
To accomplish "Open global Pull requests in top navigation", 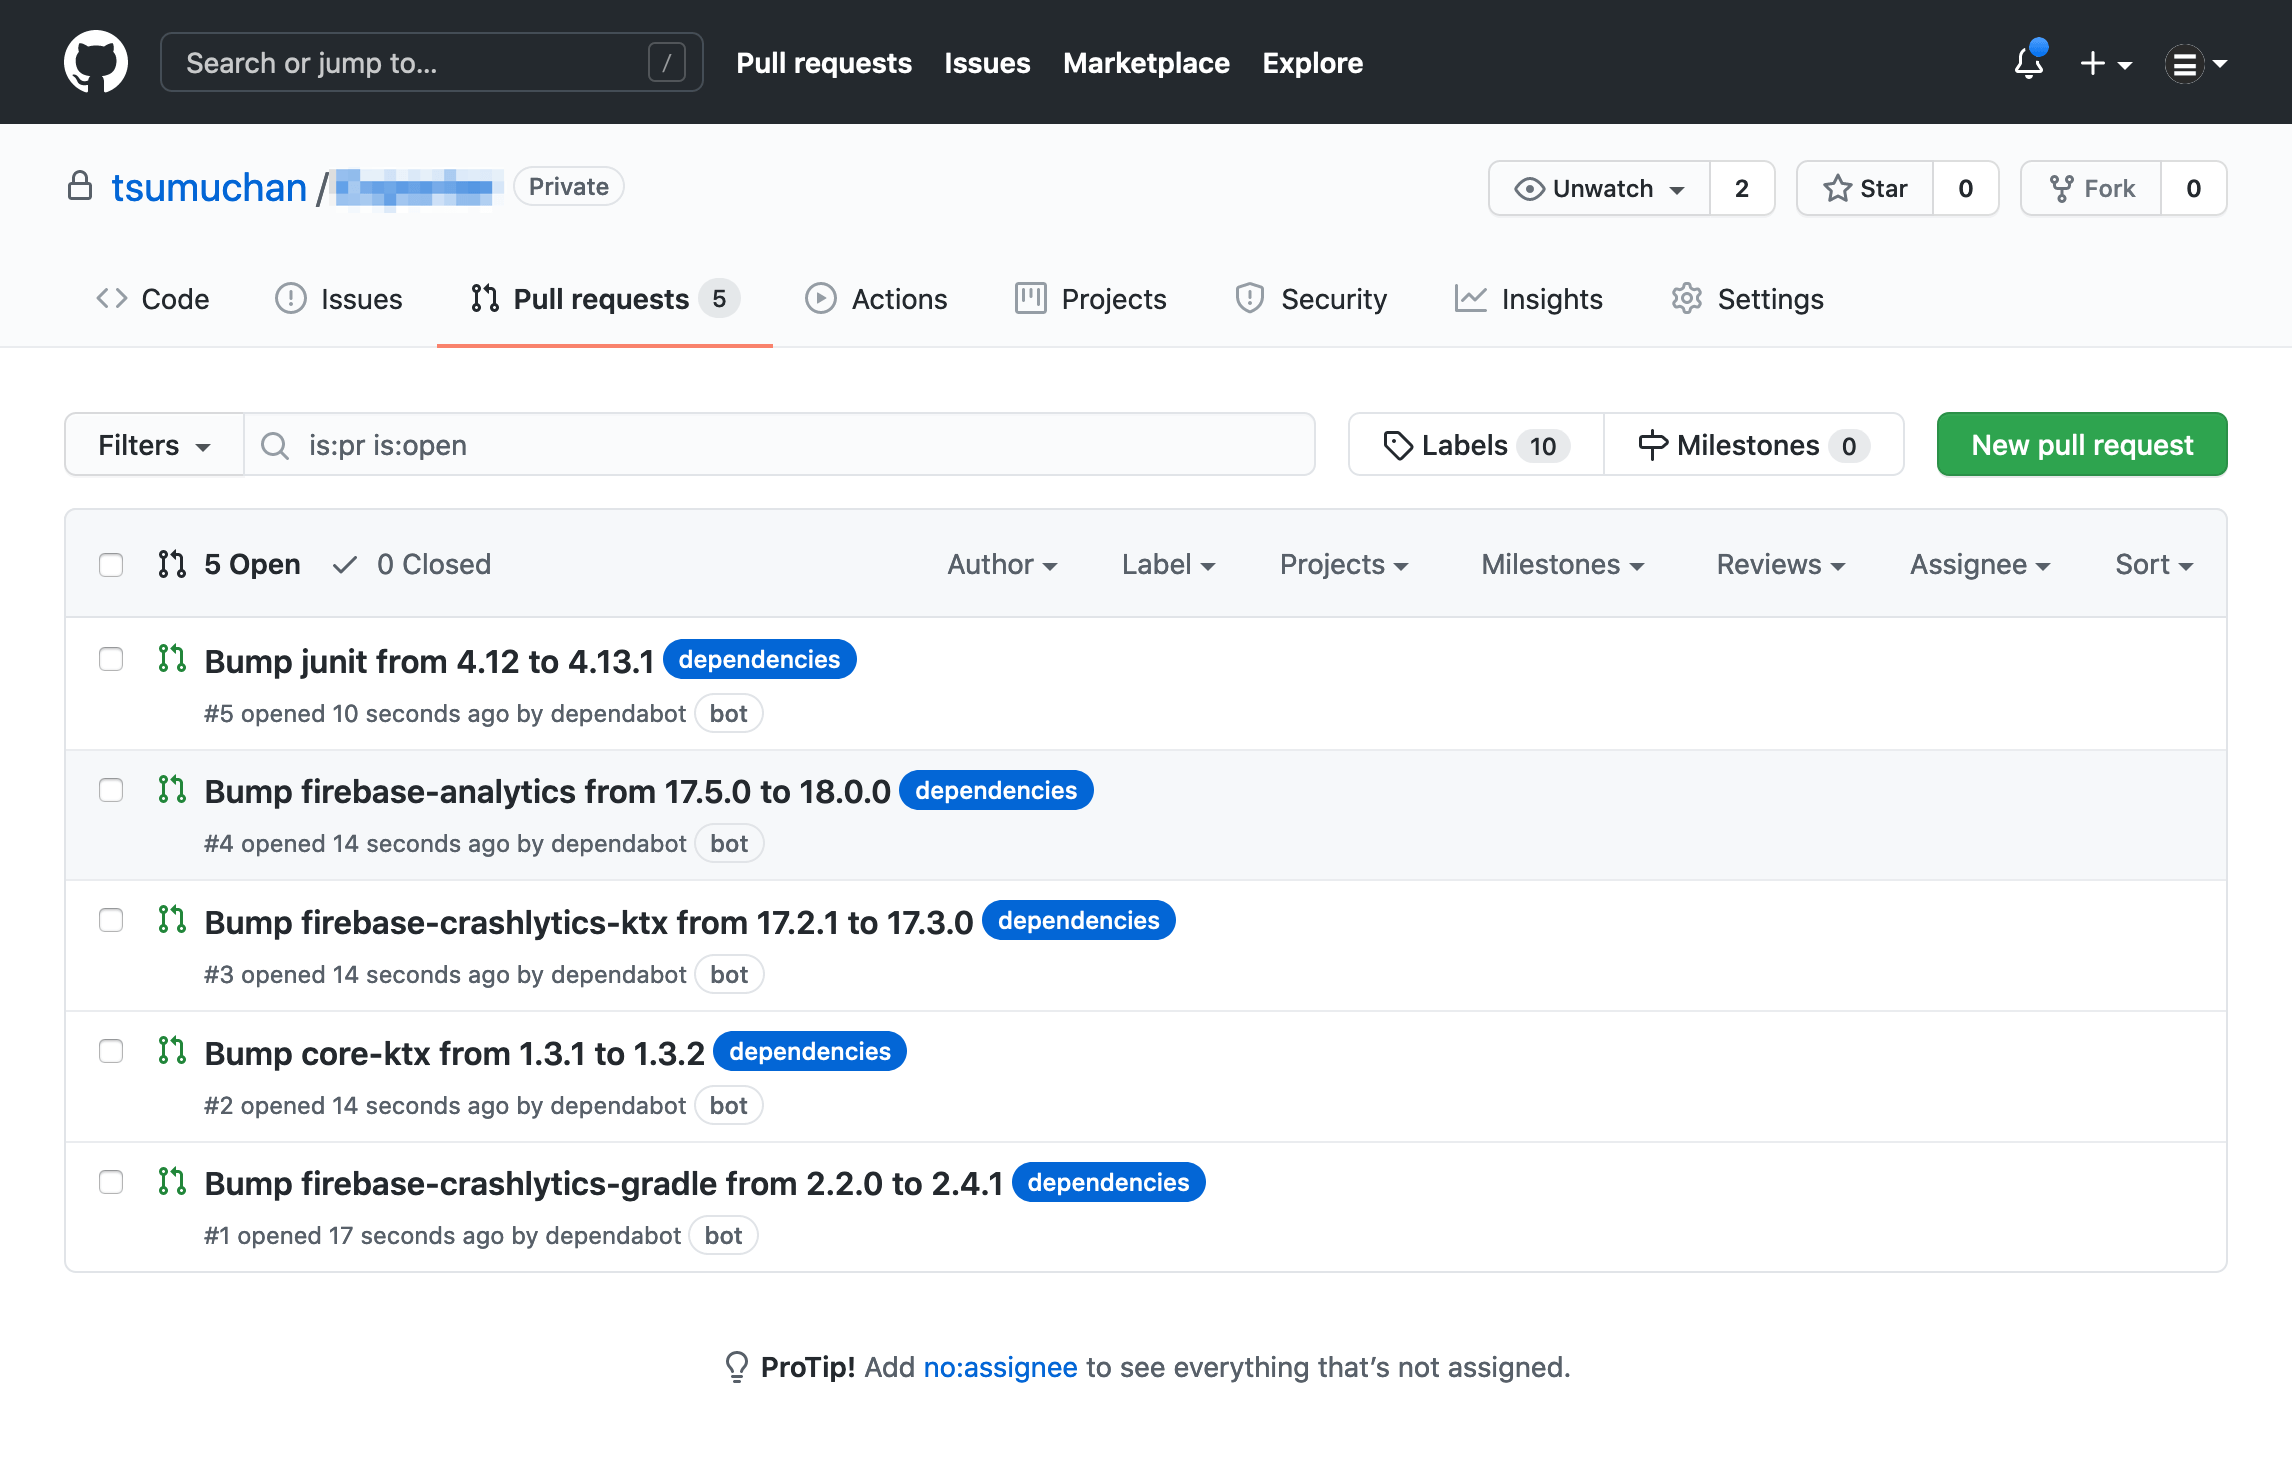I will click(x=824, y=62).
